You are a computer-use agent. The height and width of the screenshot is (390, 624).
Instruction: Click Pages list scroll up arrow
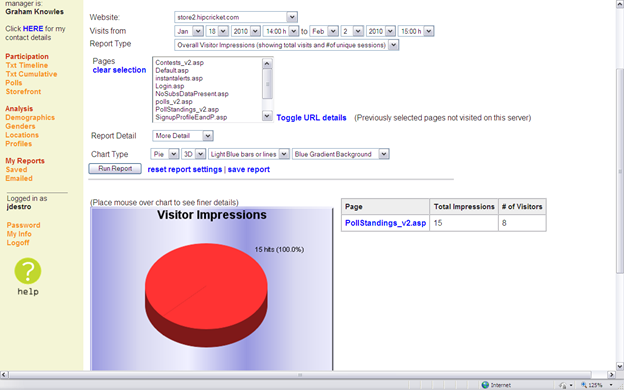[267, 63]
